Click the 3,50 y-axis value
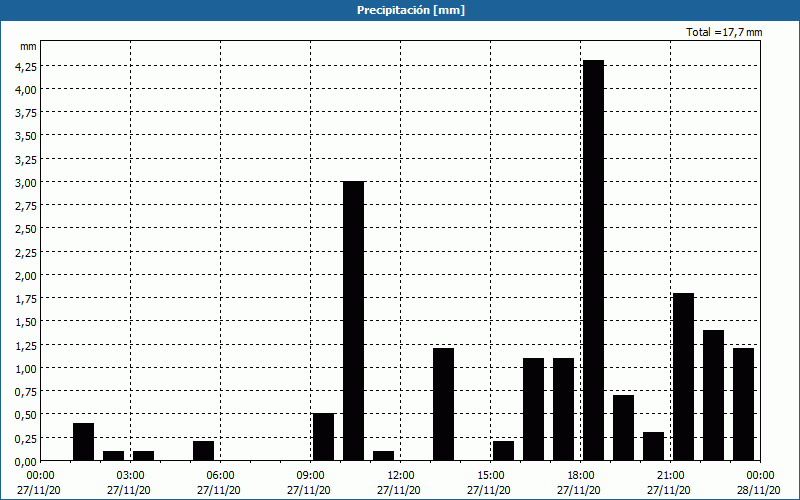Image resolution: width=800 pixels, height=500 pixels. [26, 136]
